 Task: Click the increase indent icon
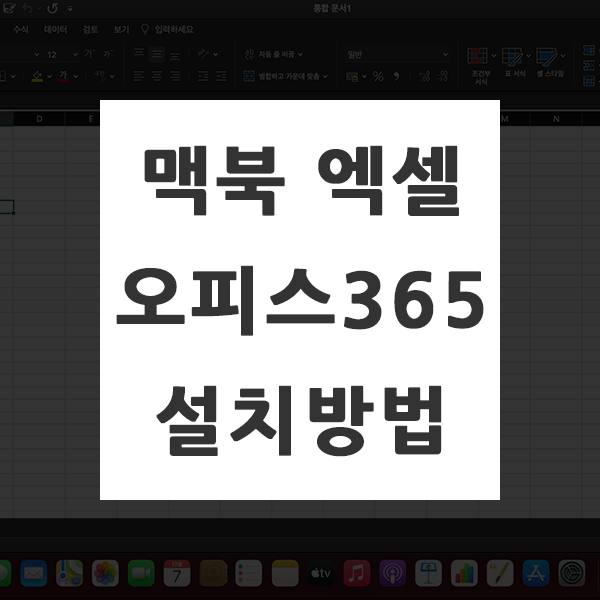[221, 76]
